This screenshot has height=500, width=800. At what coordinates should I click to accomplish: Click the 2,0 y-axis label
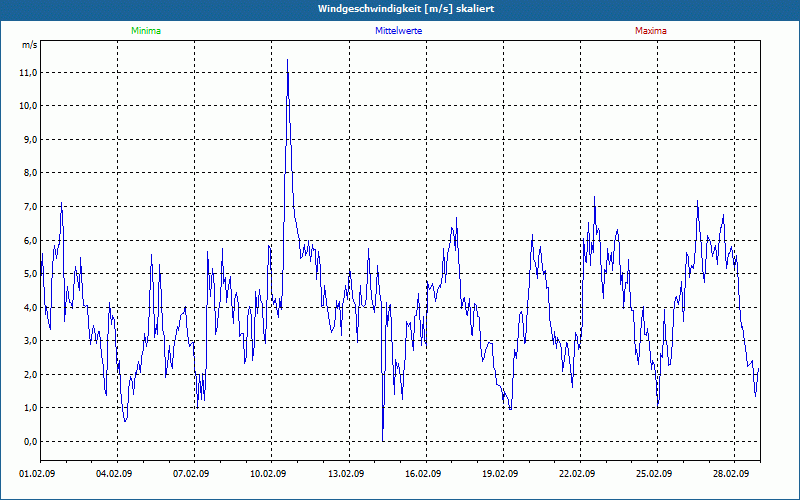31,374
